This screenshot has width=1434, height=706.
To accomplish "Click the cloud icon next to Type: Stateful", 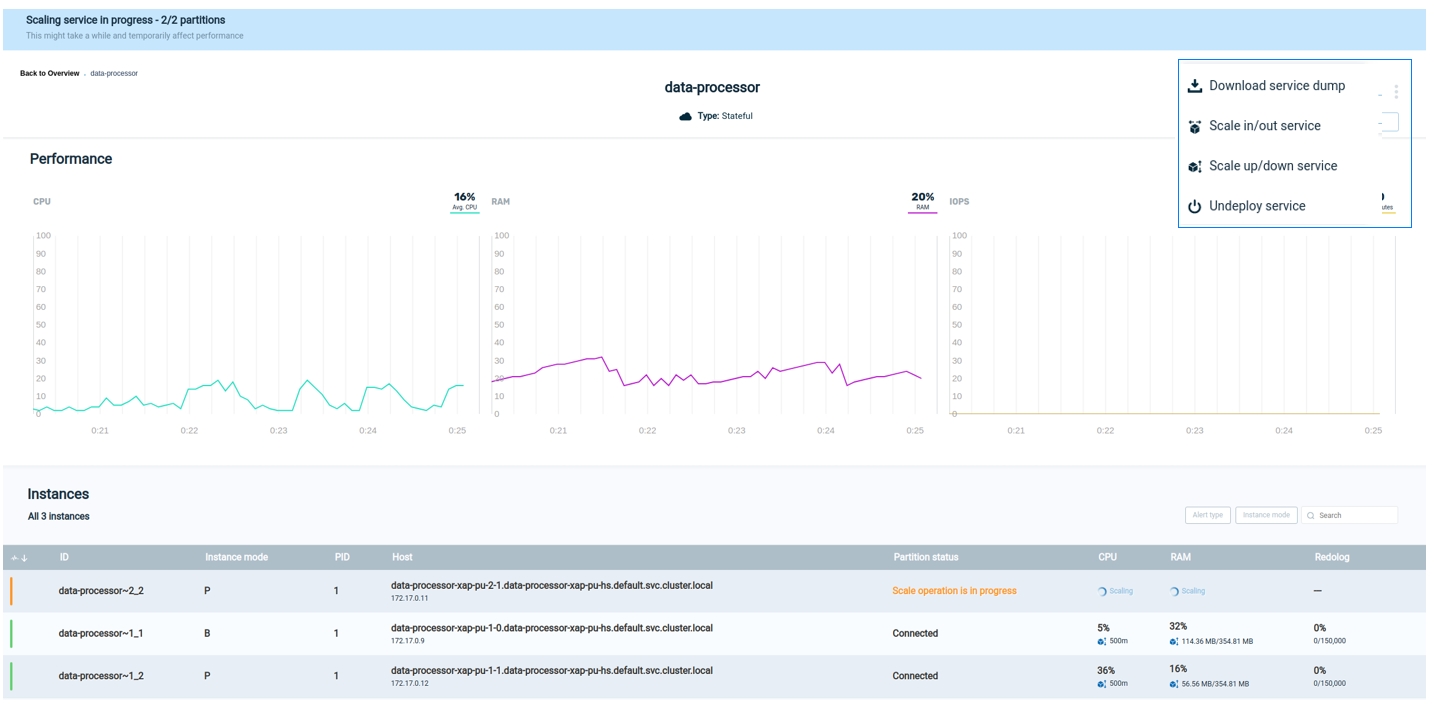I will pyautogui.click(x=685, y=117).
